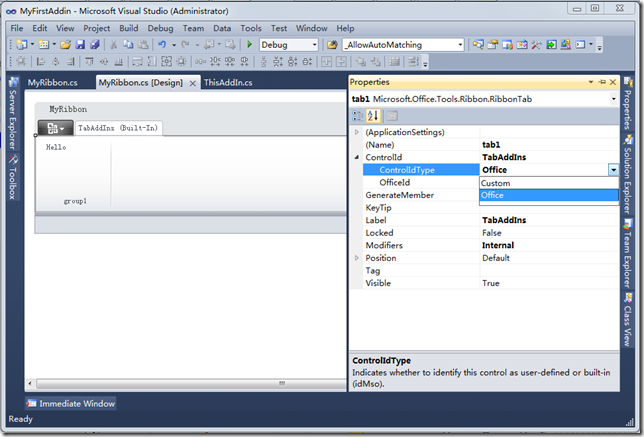Screen dimensions: 644x437
Task: Click the Copy icon in the toolbar
Action: pyautogui.click(x=128, y=45)
